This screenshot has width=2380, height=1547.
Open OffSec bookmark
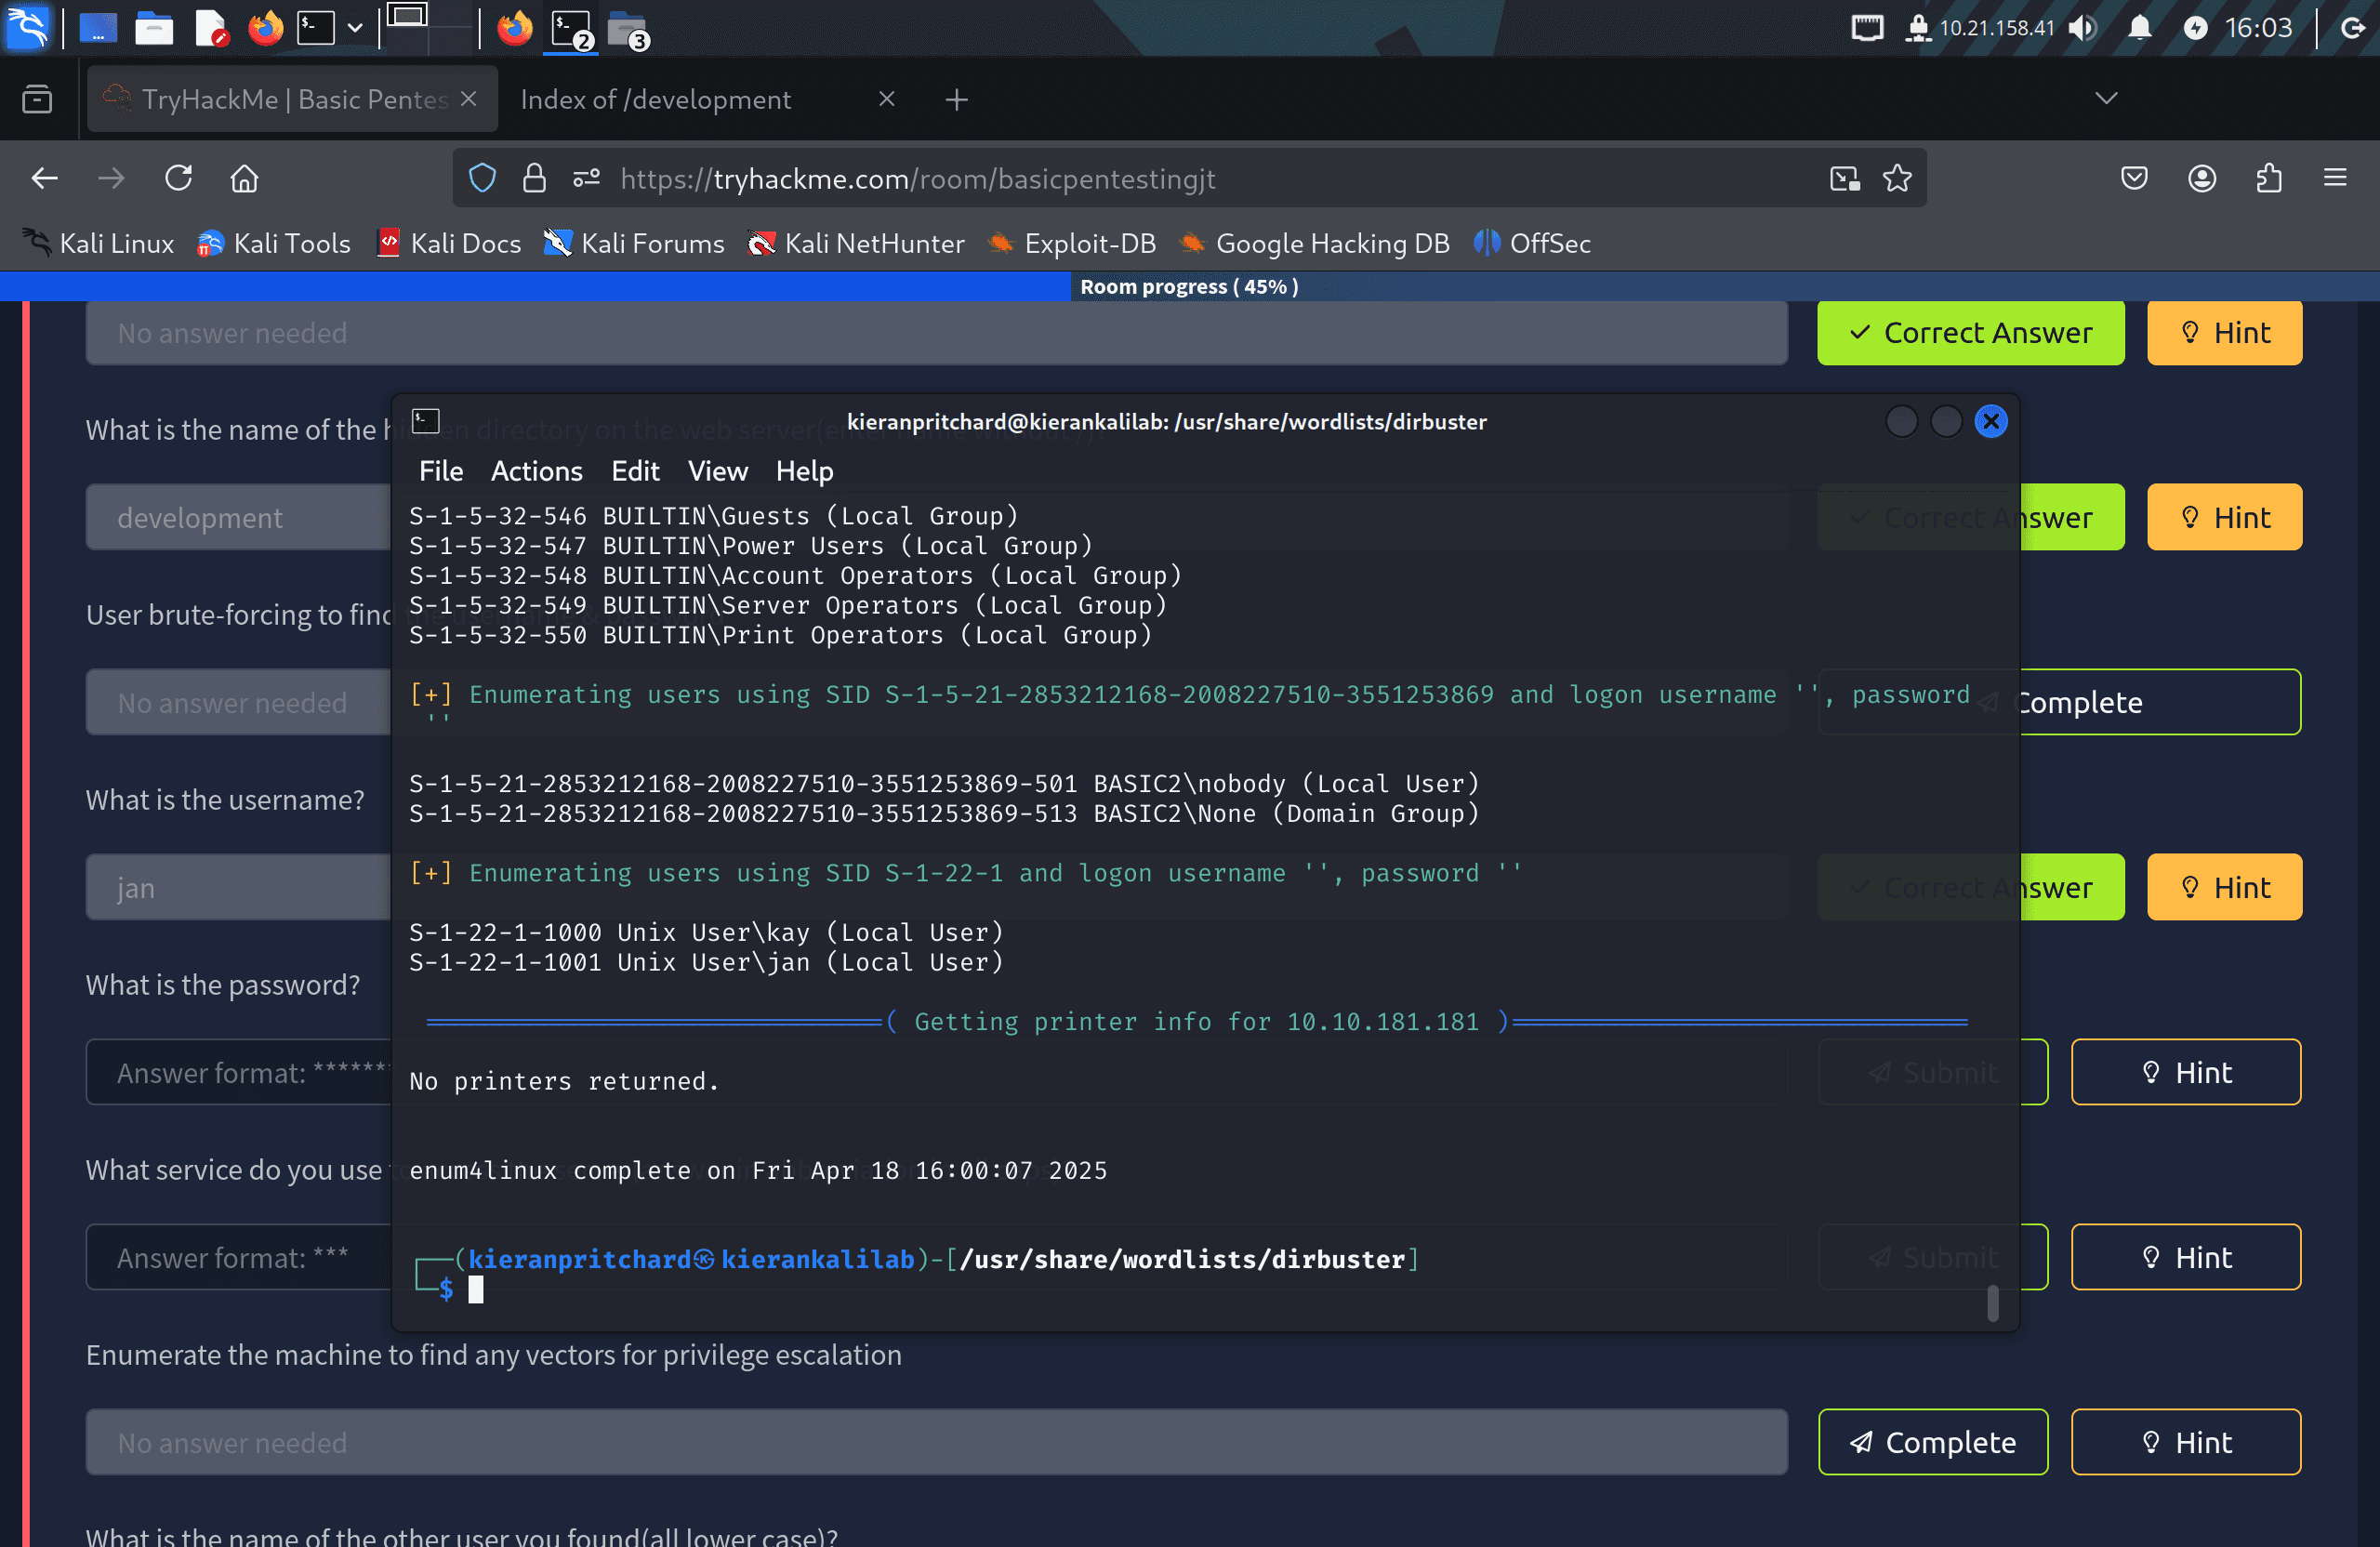(x=1532, y=243)
